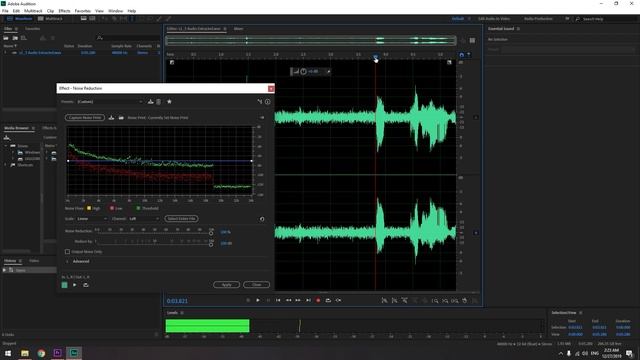The width and height of the screenshot is (640, 360).
Task: Open the Edit menu
Action: (16, 11)
